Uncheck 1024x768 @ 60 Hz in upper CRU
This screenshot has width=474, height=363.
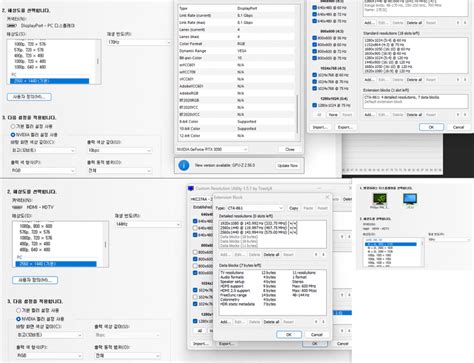(315, 75)
